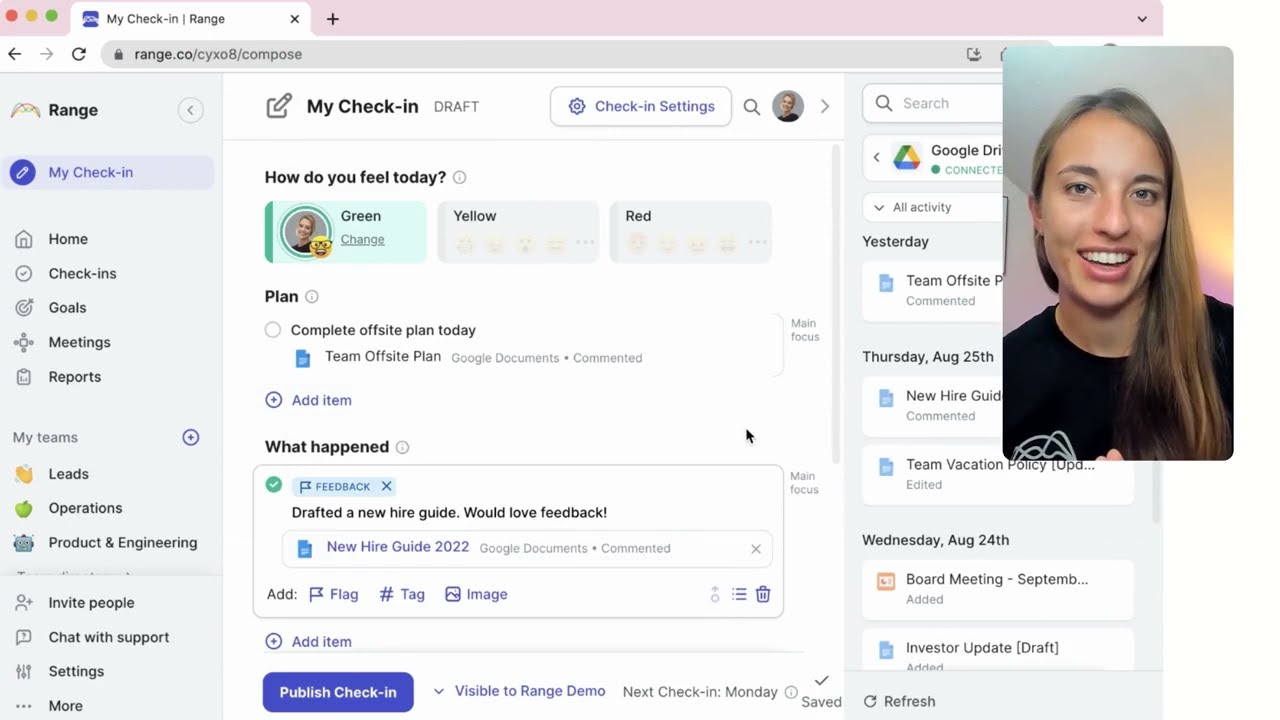Select the Yellow mood card
Screen dimensions: 1280x720
point(518,232)
